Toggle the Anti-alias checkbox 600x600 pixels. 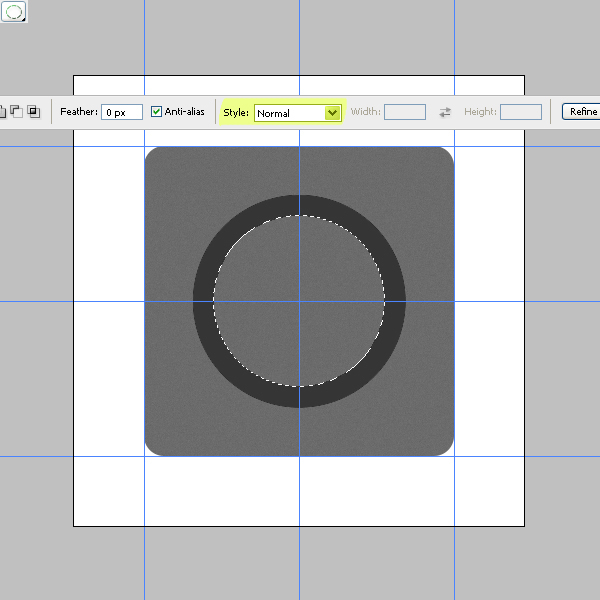coord(157,112)
